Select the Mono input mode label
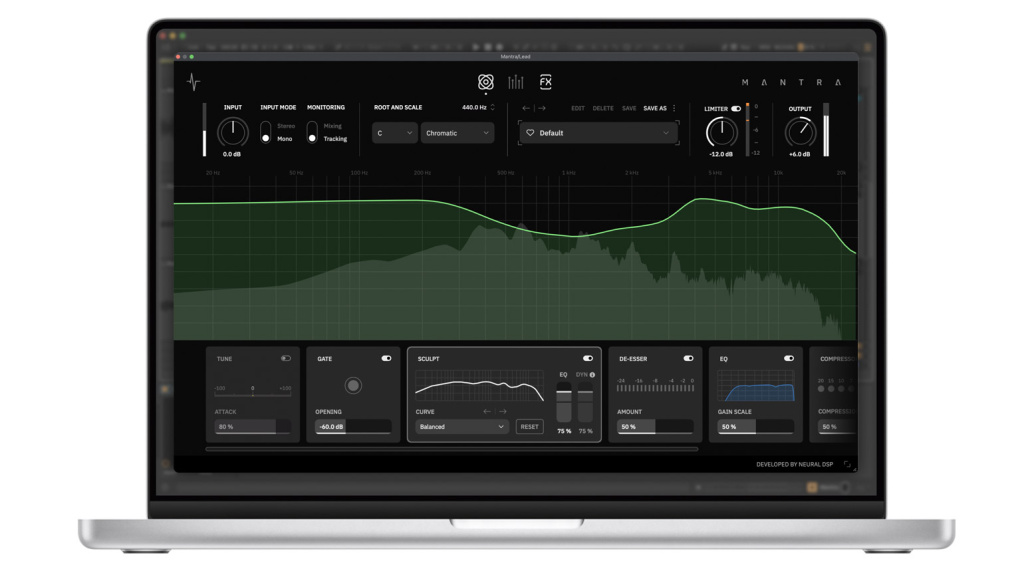The height and width of the screenshot is (565, 1024). [x=285, y=139]
